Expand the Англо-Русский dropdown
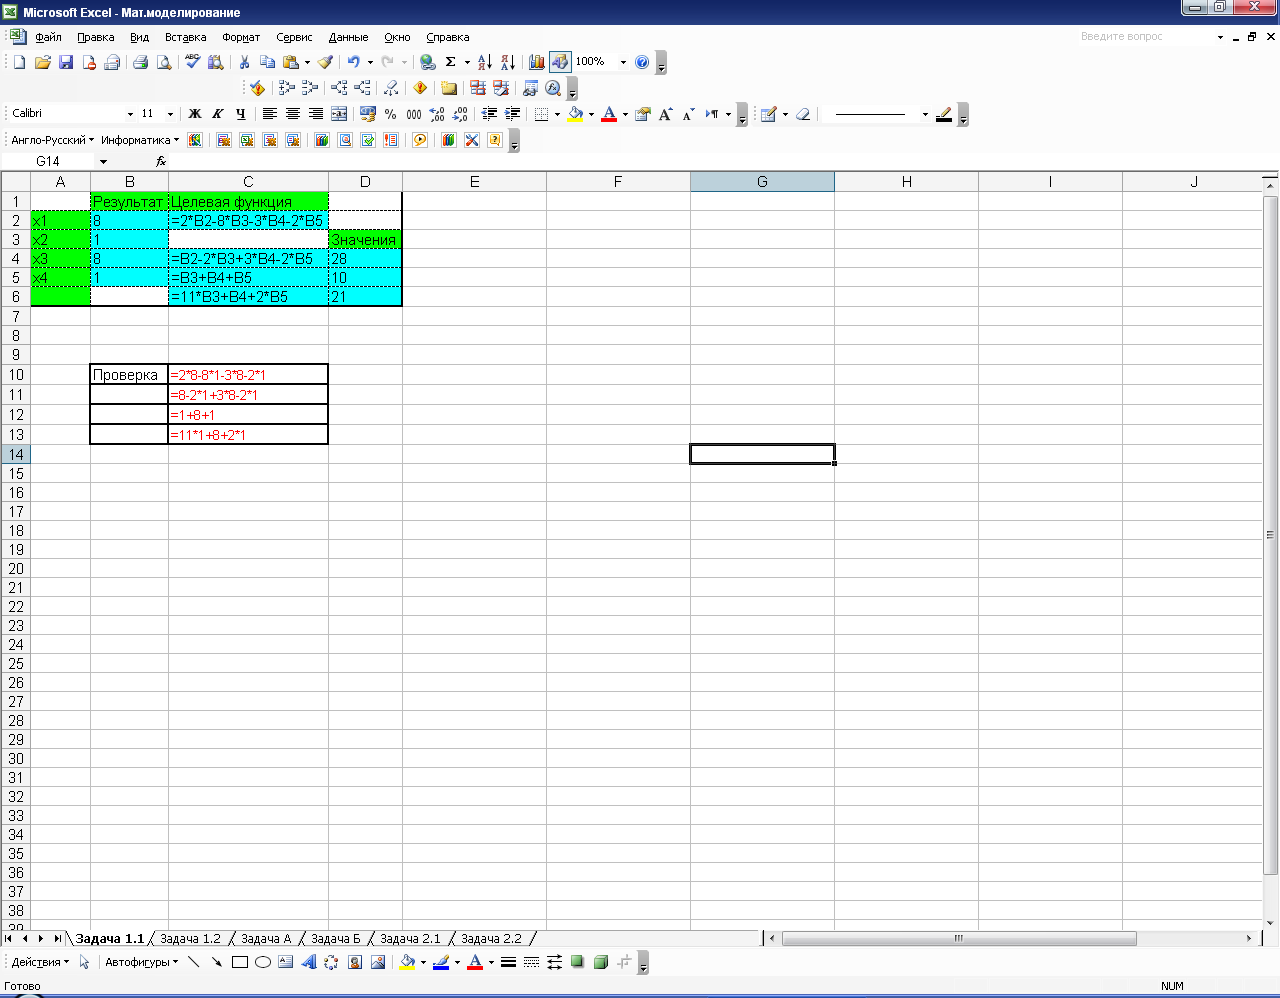Viewport: 1280px width, 998px height. [53, 140]
